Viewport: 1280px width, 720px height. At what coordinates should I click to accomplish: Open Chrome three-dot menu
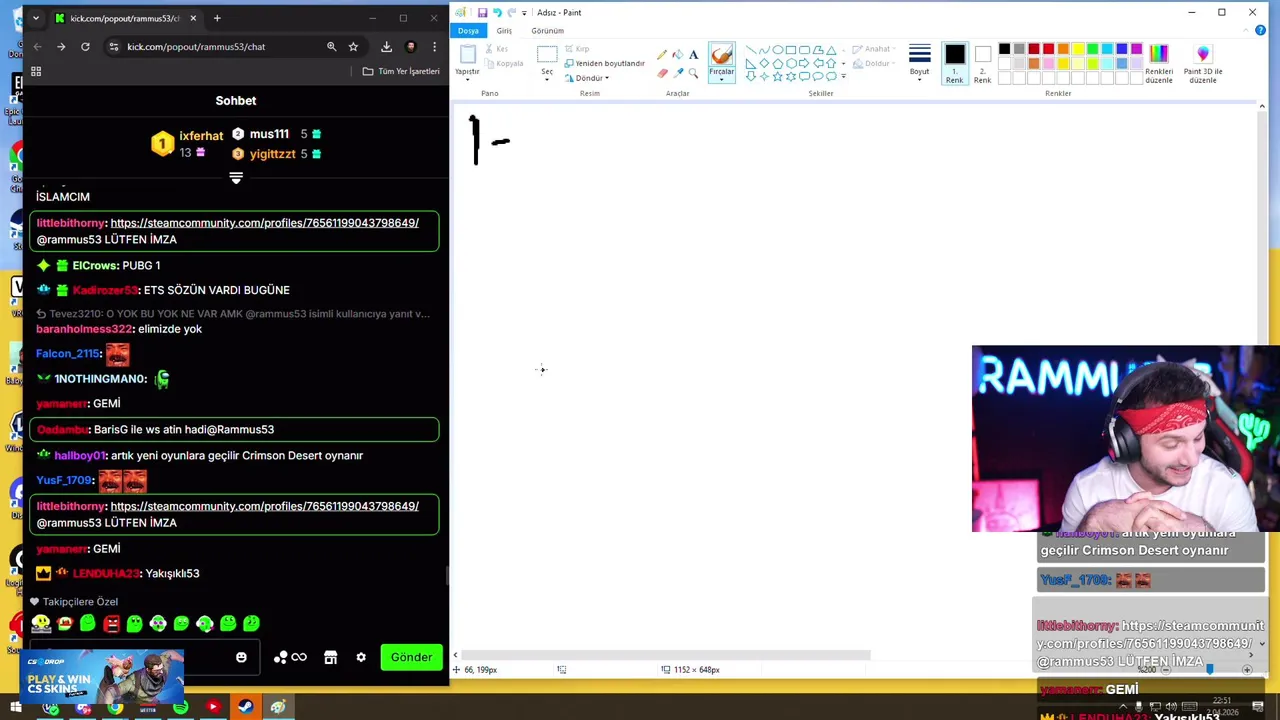point(434,46)
